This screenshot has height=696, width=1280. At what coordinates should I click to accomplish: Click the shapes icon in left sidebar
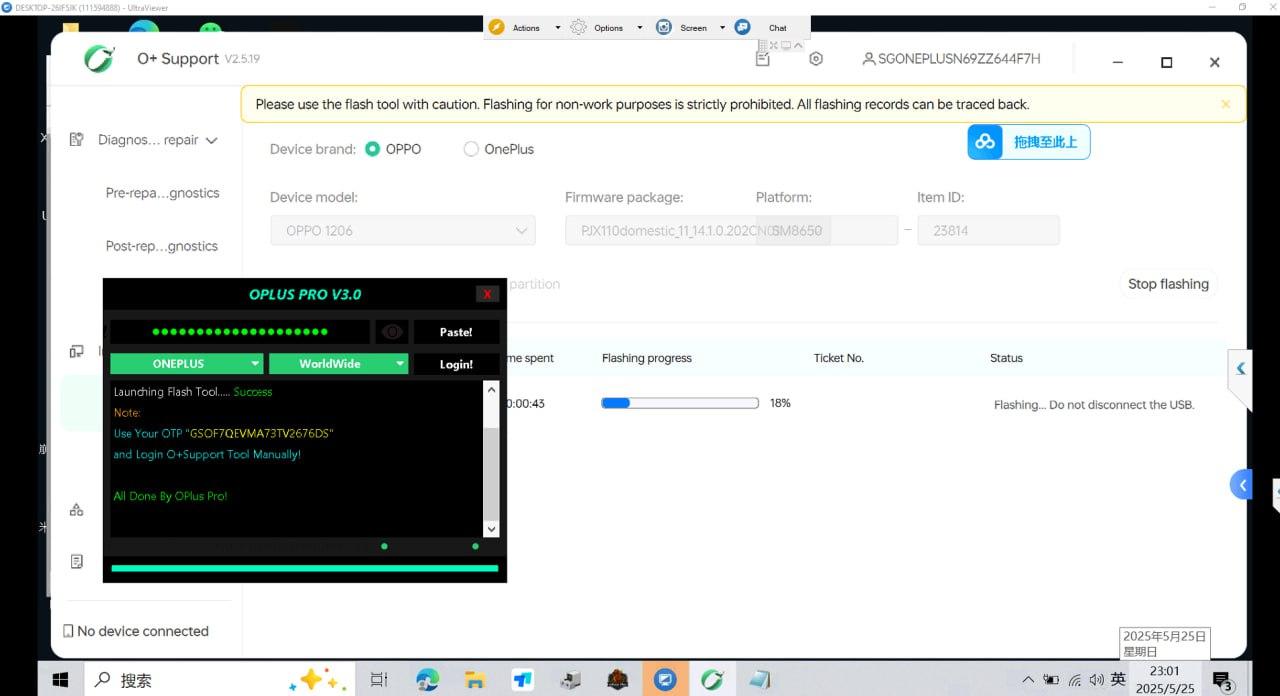point(77,510)
